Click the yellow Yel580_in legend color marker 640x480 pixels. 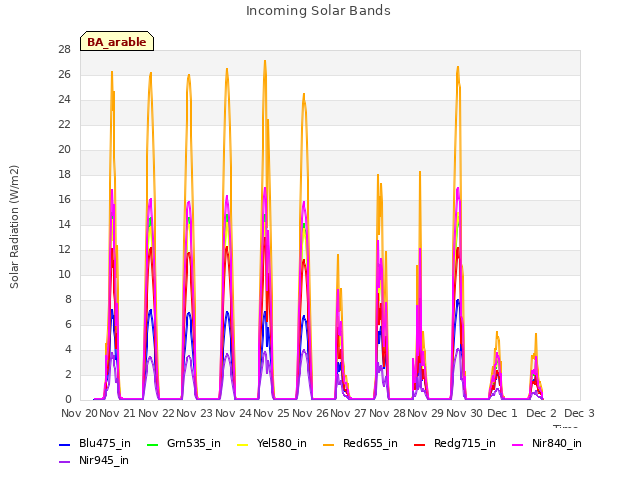tap(242, 444)
